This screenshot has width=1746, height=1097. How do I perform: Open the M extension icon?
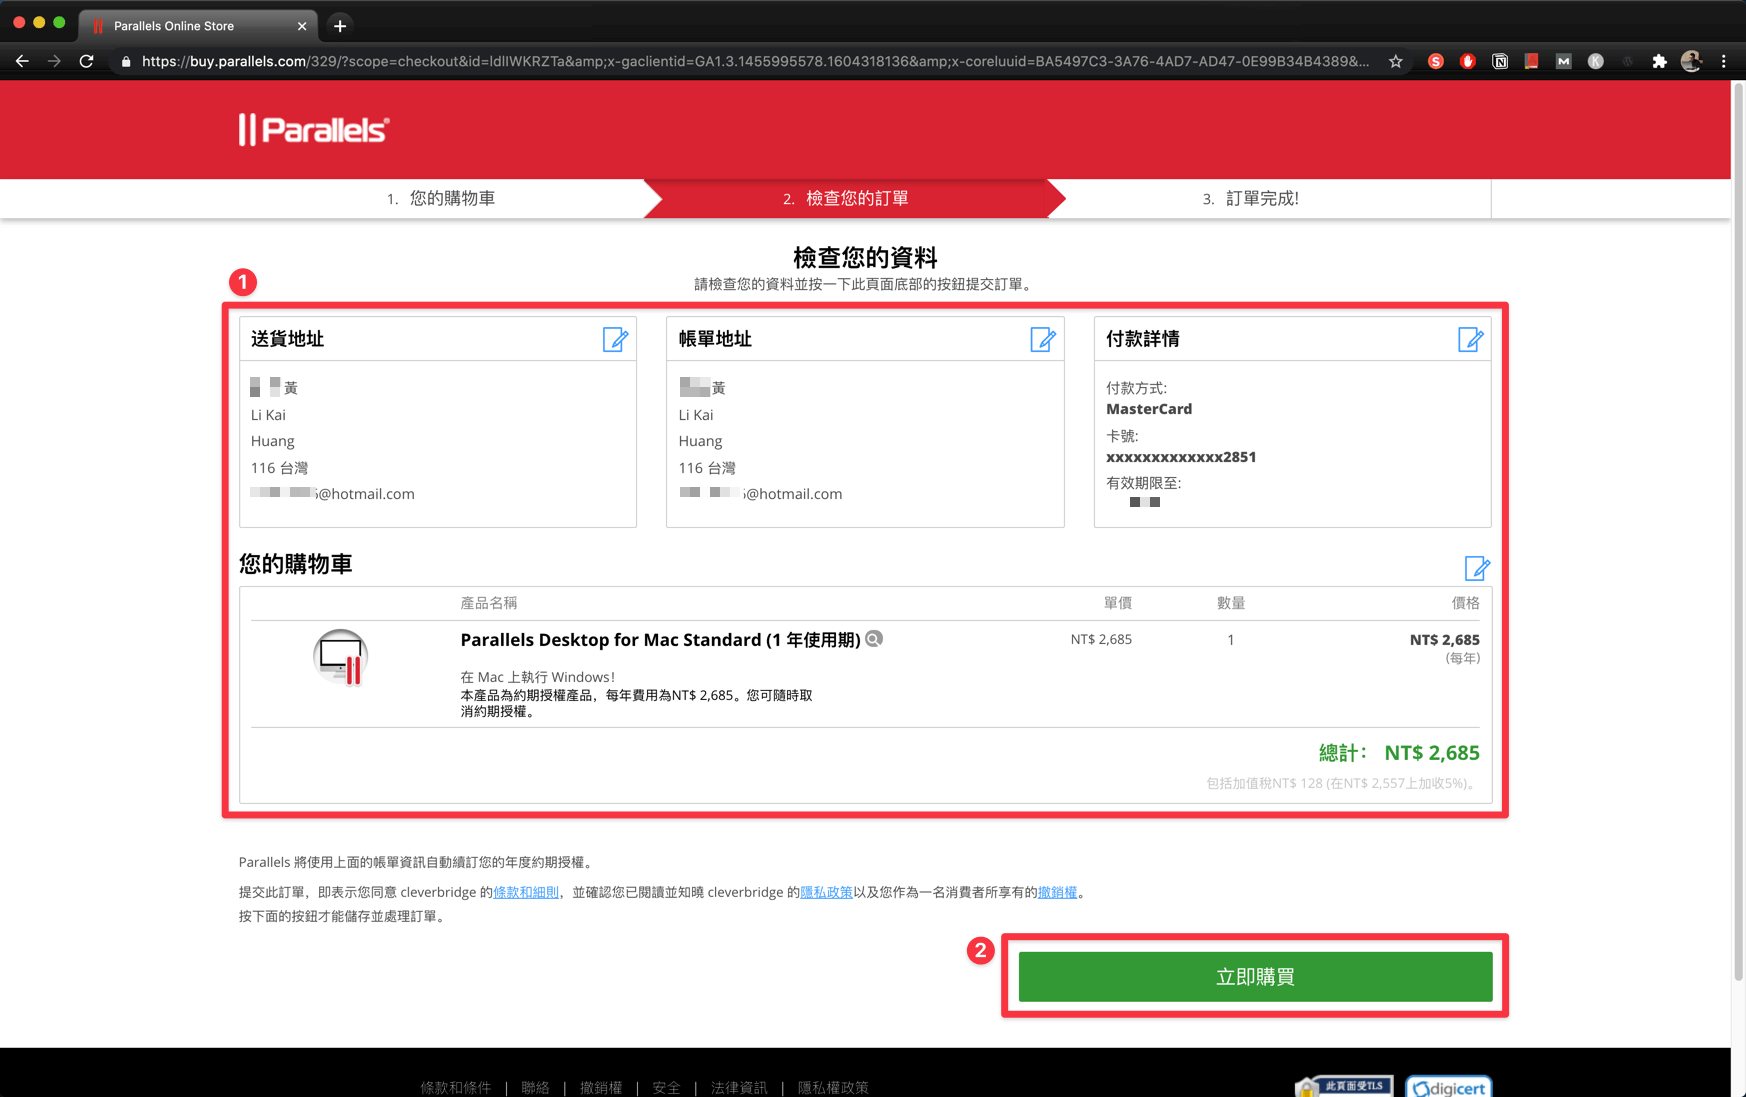click(1564, 62)
